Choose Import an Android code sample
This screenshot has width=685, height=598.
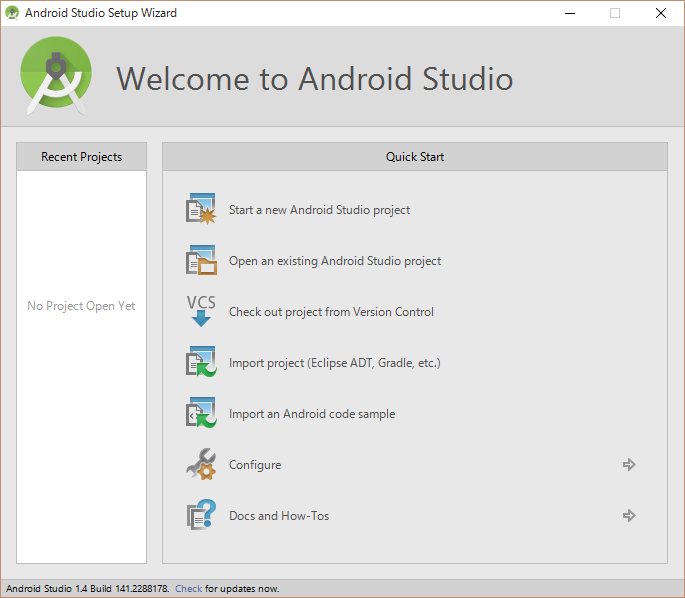[x=312, y=414]
